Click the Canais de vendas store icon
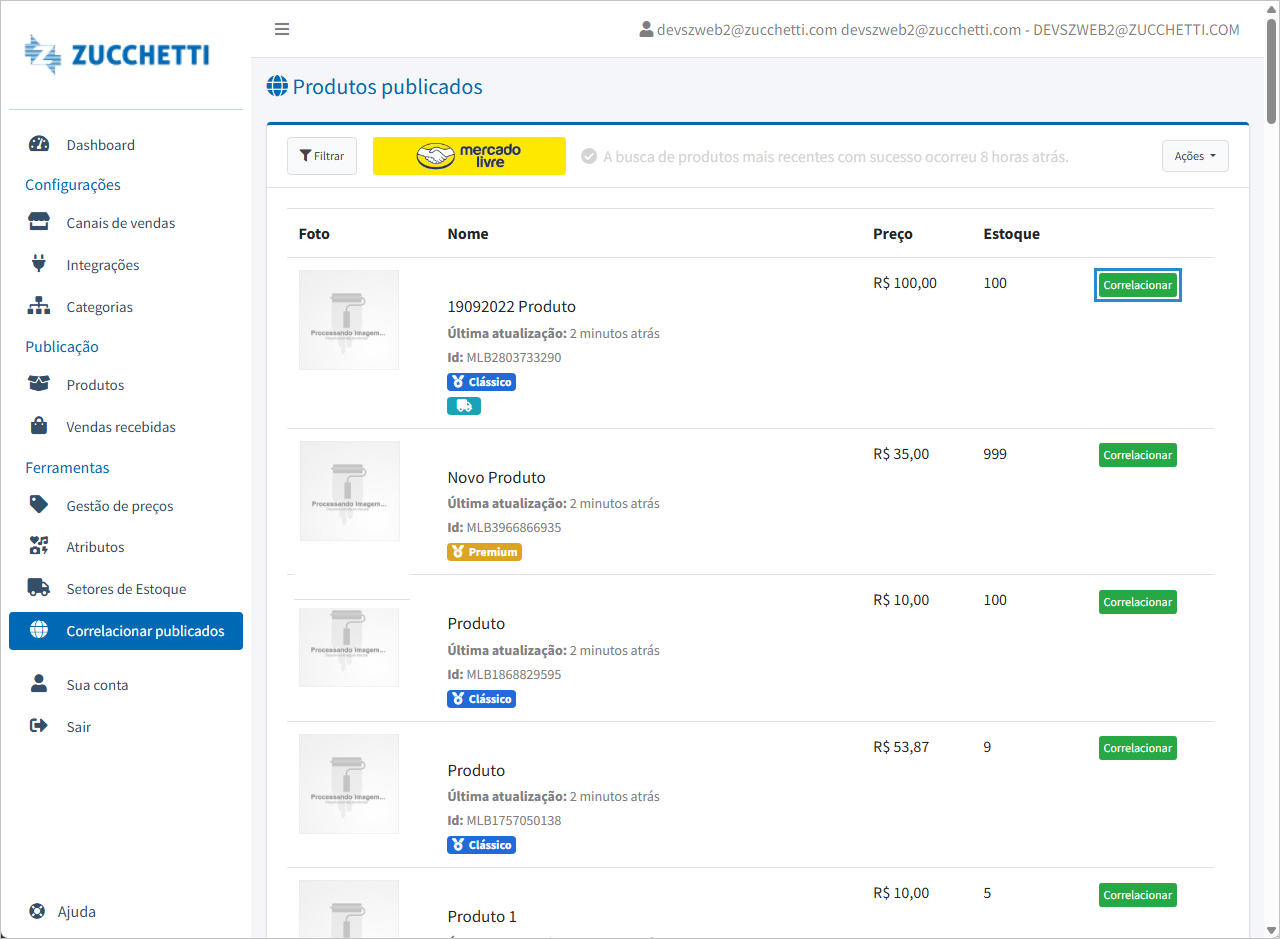Viewport: 1280px width, 939px height. pos(39,222)
